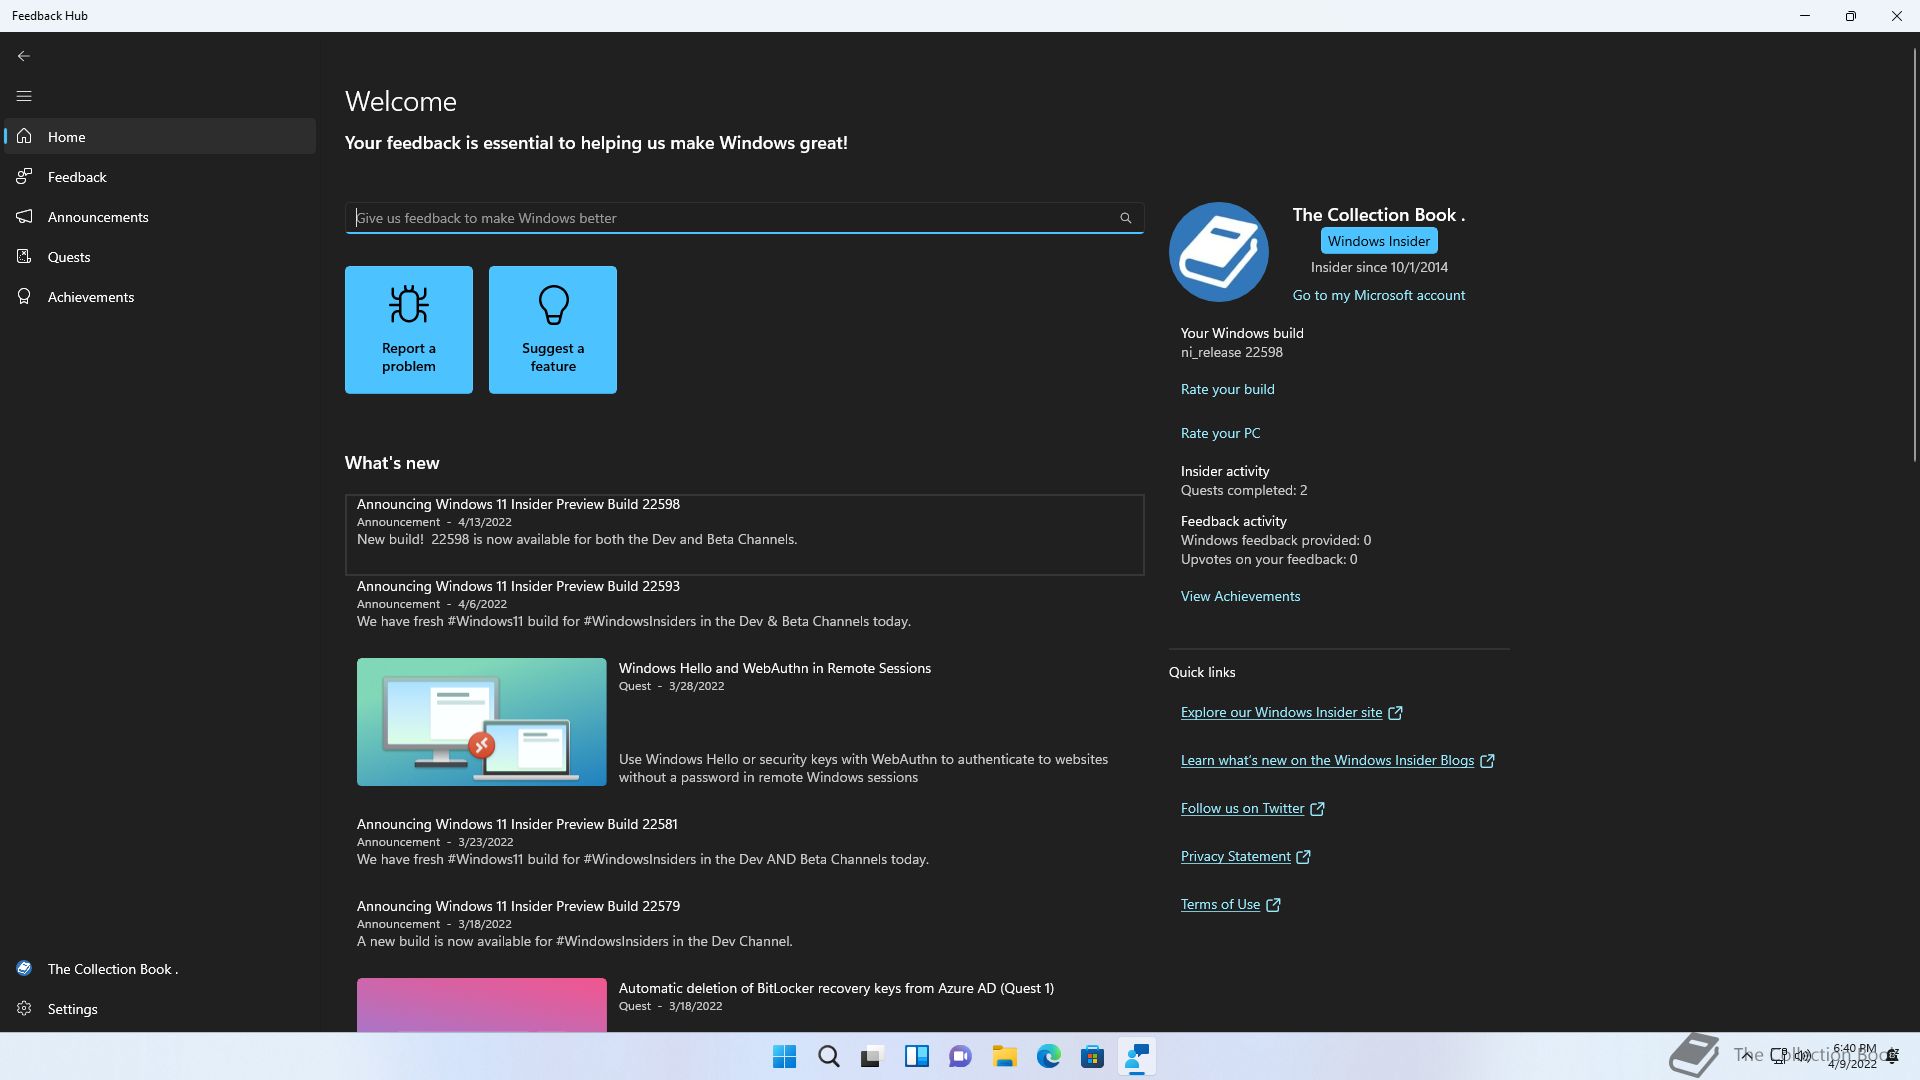Open Settings in the sidebar

click(160, 1009)
